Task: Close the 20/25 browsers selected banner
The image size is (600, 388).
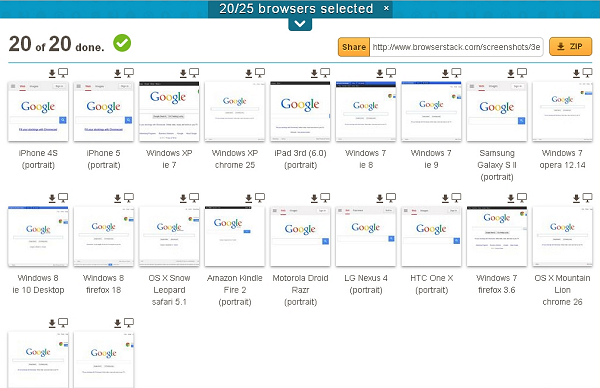Action: (x=386, y=8)
